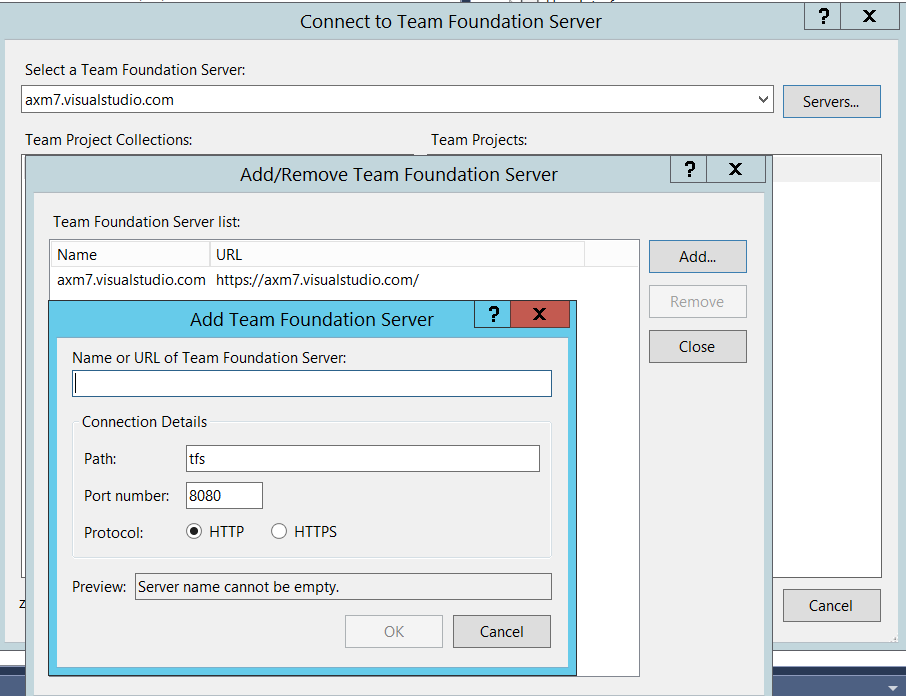Click the Remove button in server list dialog
Screen dimensions: 906x696
tap(697, 302)
